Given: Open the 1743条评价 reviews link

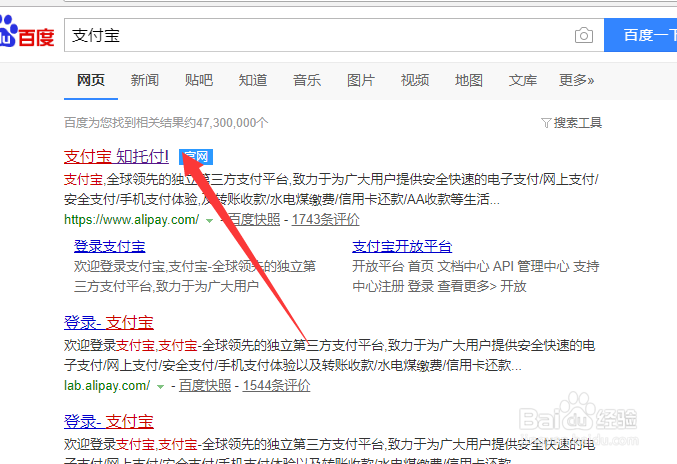Looking at the screenshot, I should pos(326,220).
